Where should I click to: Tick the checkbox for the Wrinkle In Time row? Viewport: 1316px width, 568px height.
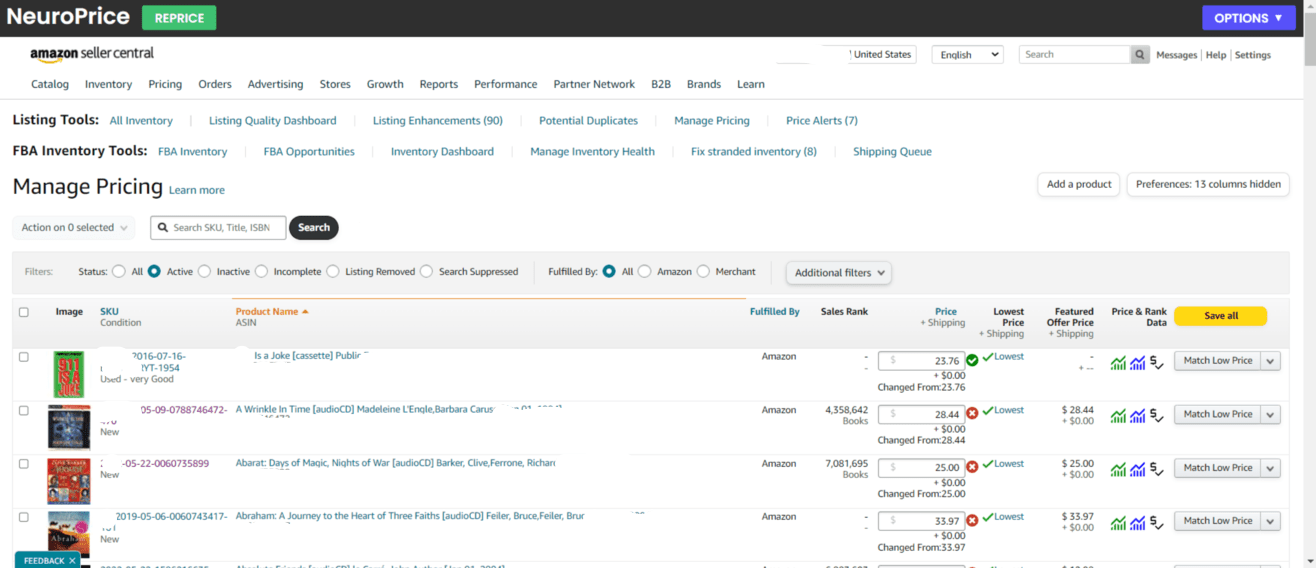coord(24,411)
